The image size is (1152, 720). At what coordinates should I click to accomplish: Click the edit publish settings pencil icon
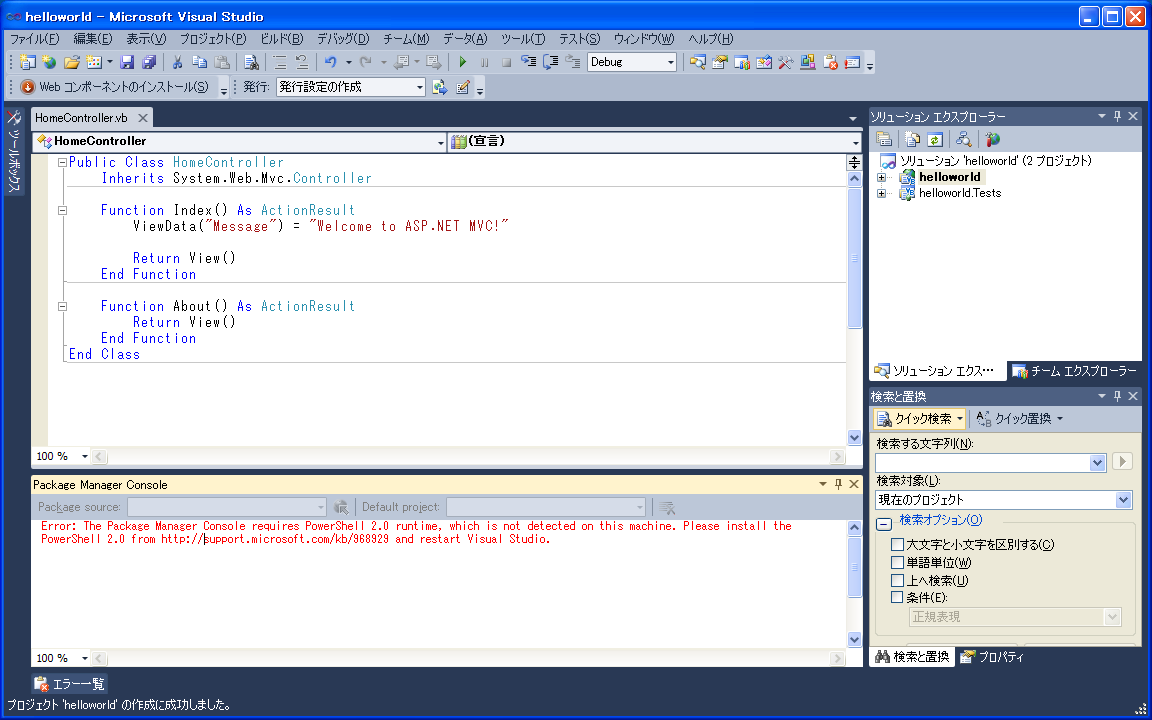tap(462, 87)
